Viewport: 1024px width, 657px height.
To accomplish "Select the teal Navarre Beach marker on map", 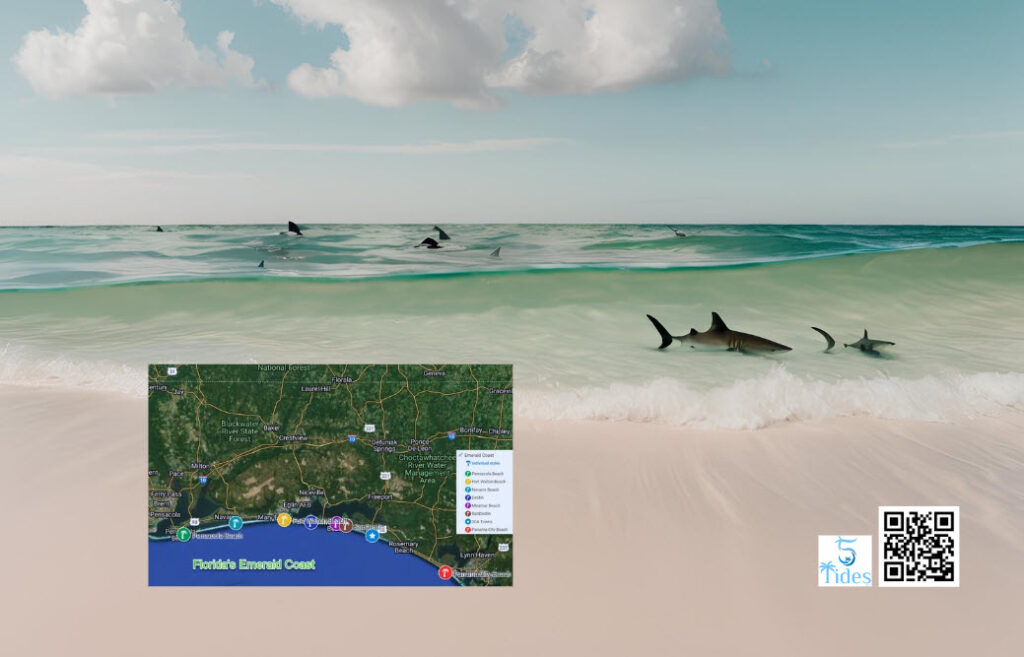I will point(236,523).
